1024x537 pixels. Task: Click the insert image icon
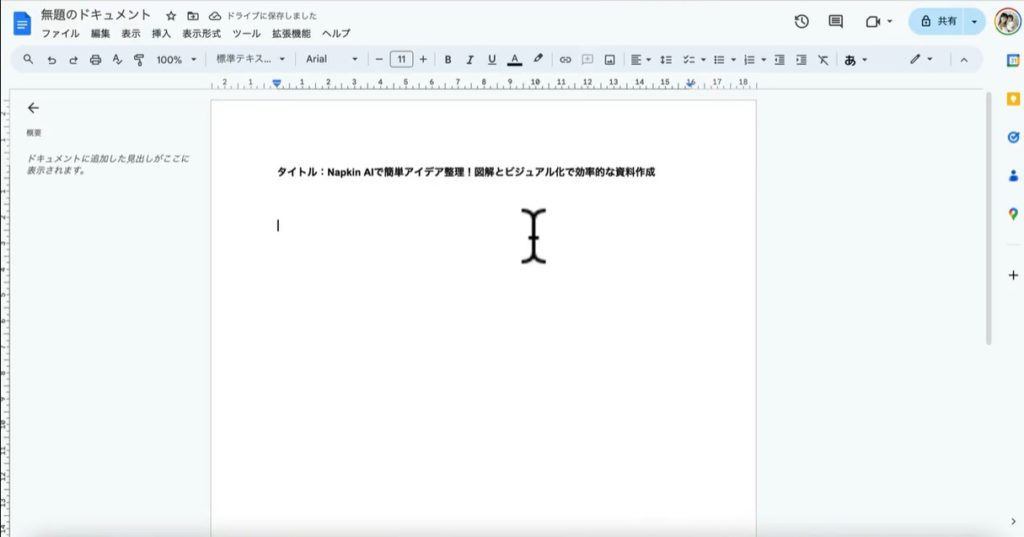point(609,60)
